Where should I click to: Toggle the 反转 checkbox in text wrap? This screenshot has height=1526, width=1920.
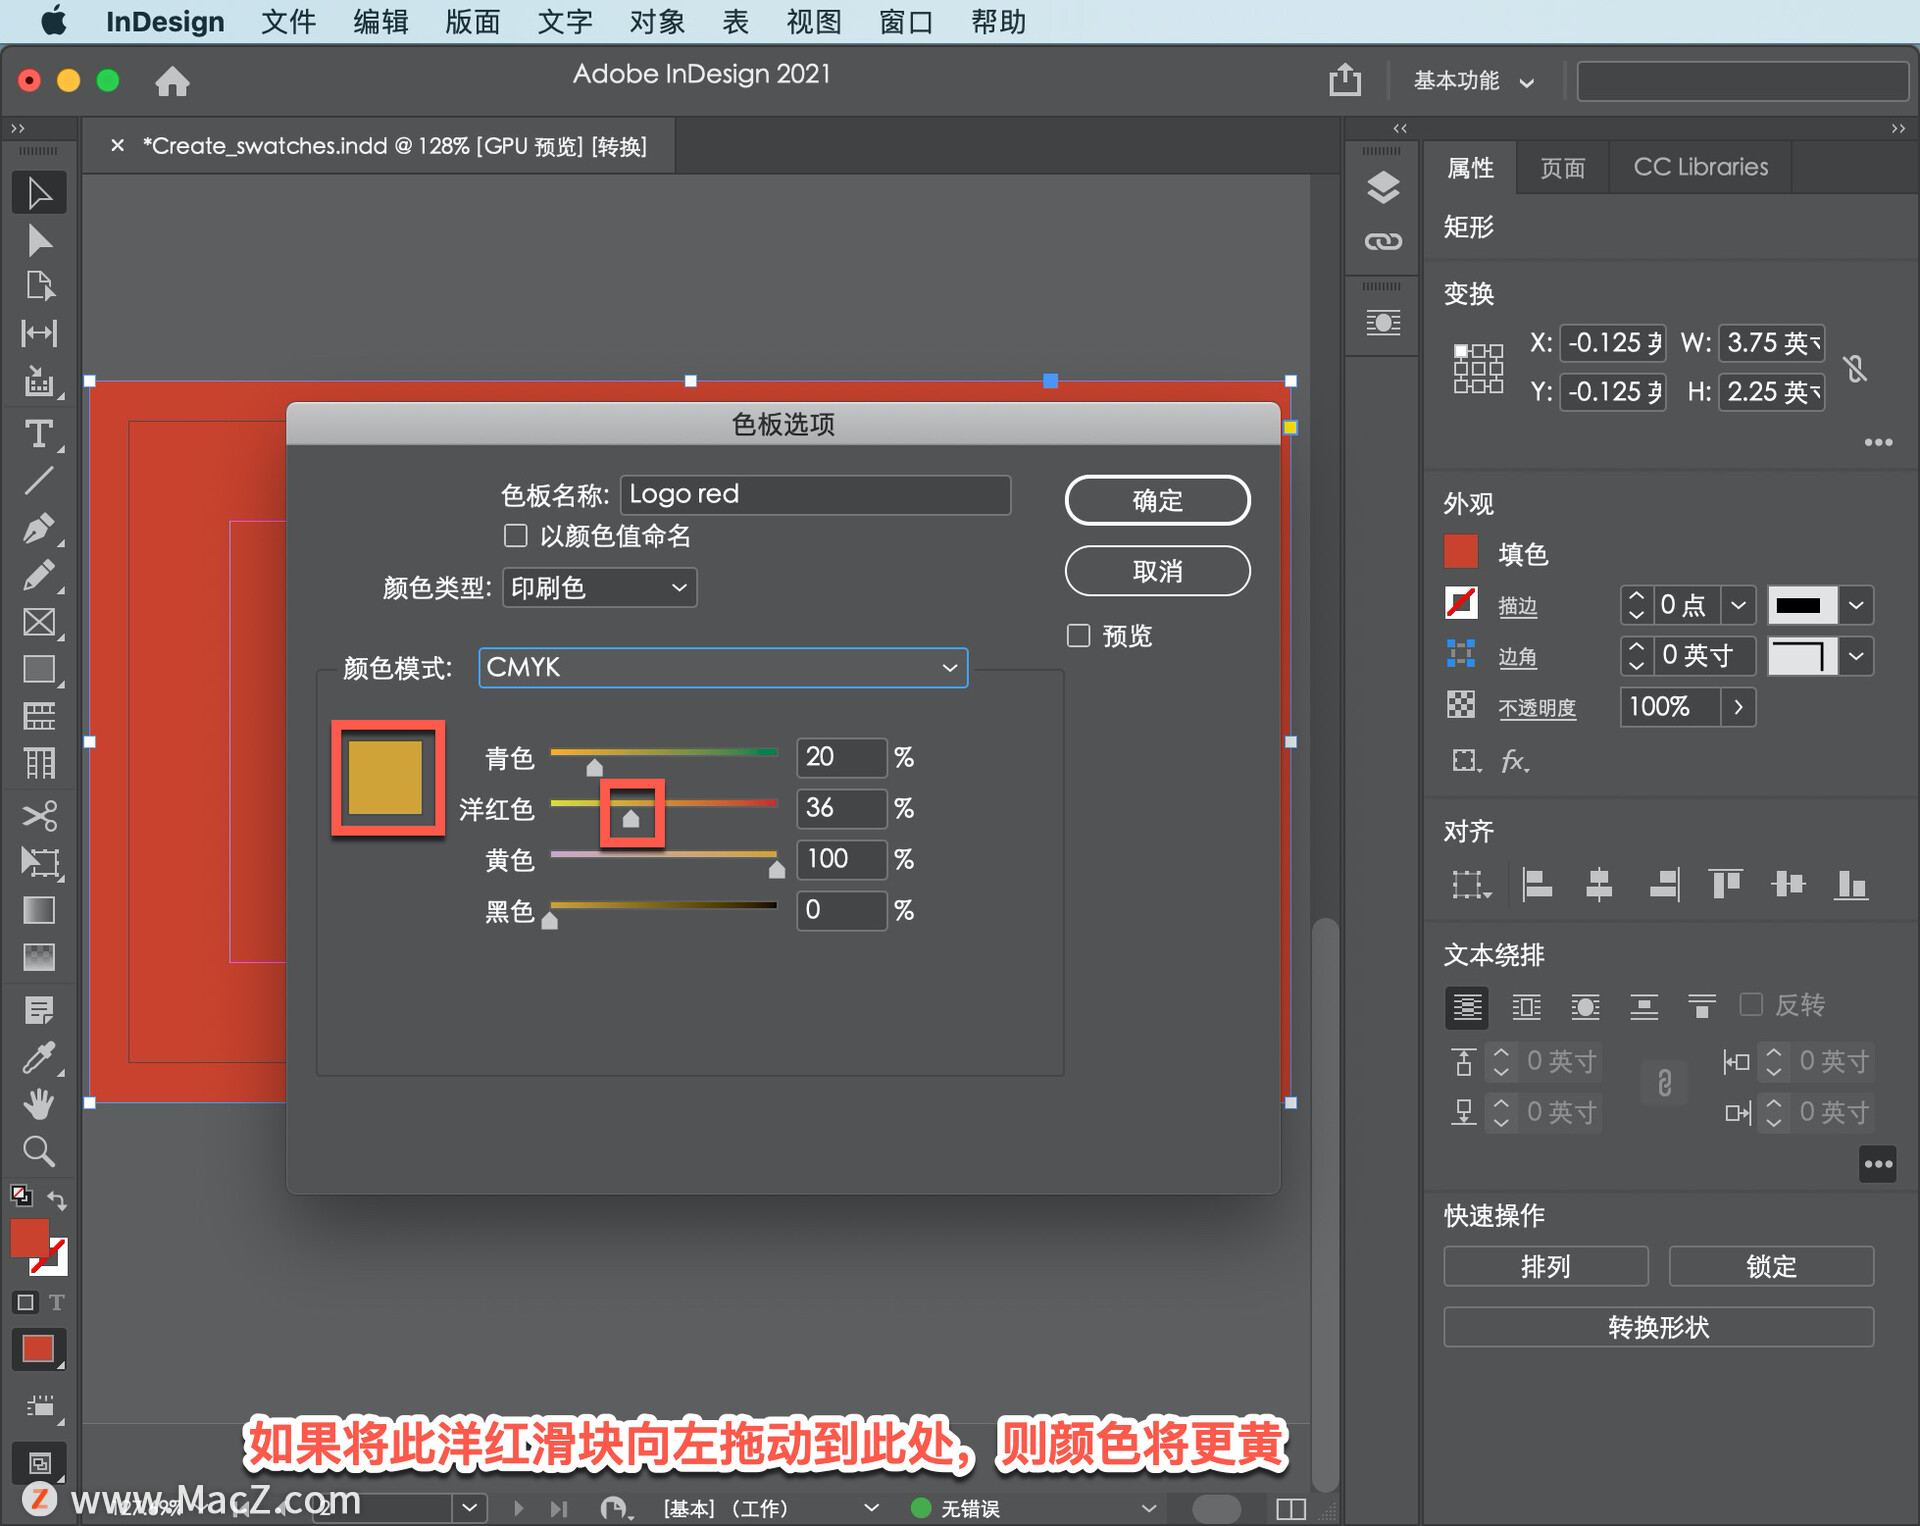point(1750,1004)
